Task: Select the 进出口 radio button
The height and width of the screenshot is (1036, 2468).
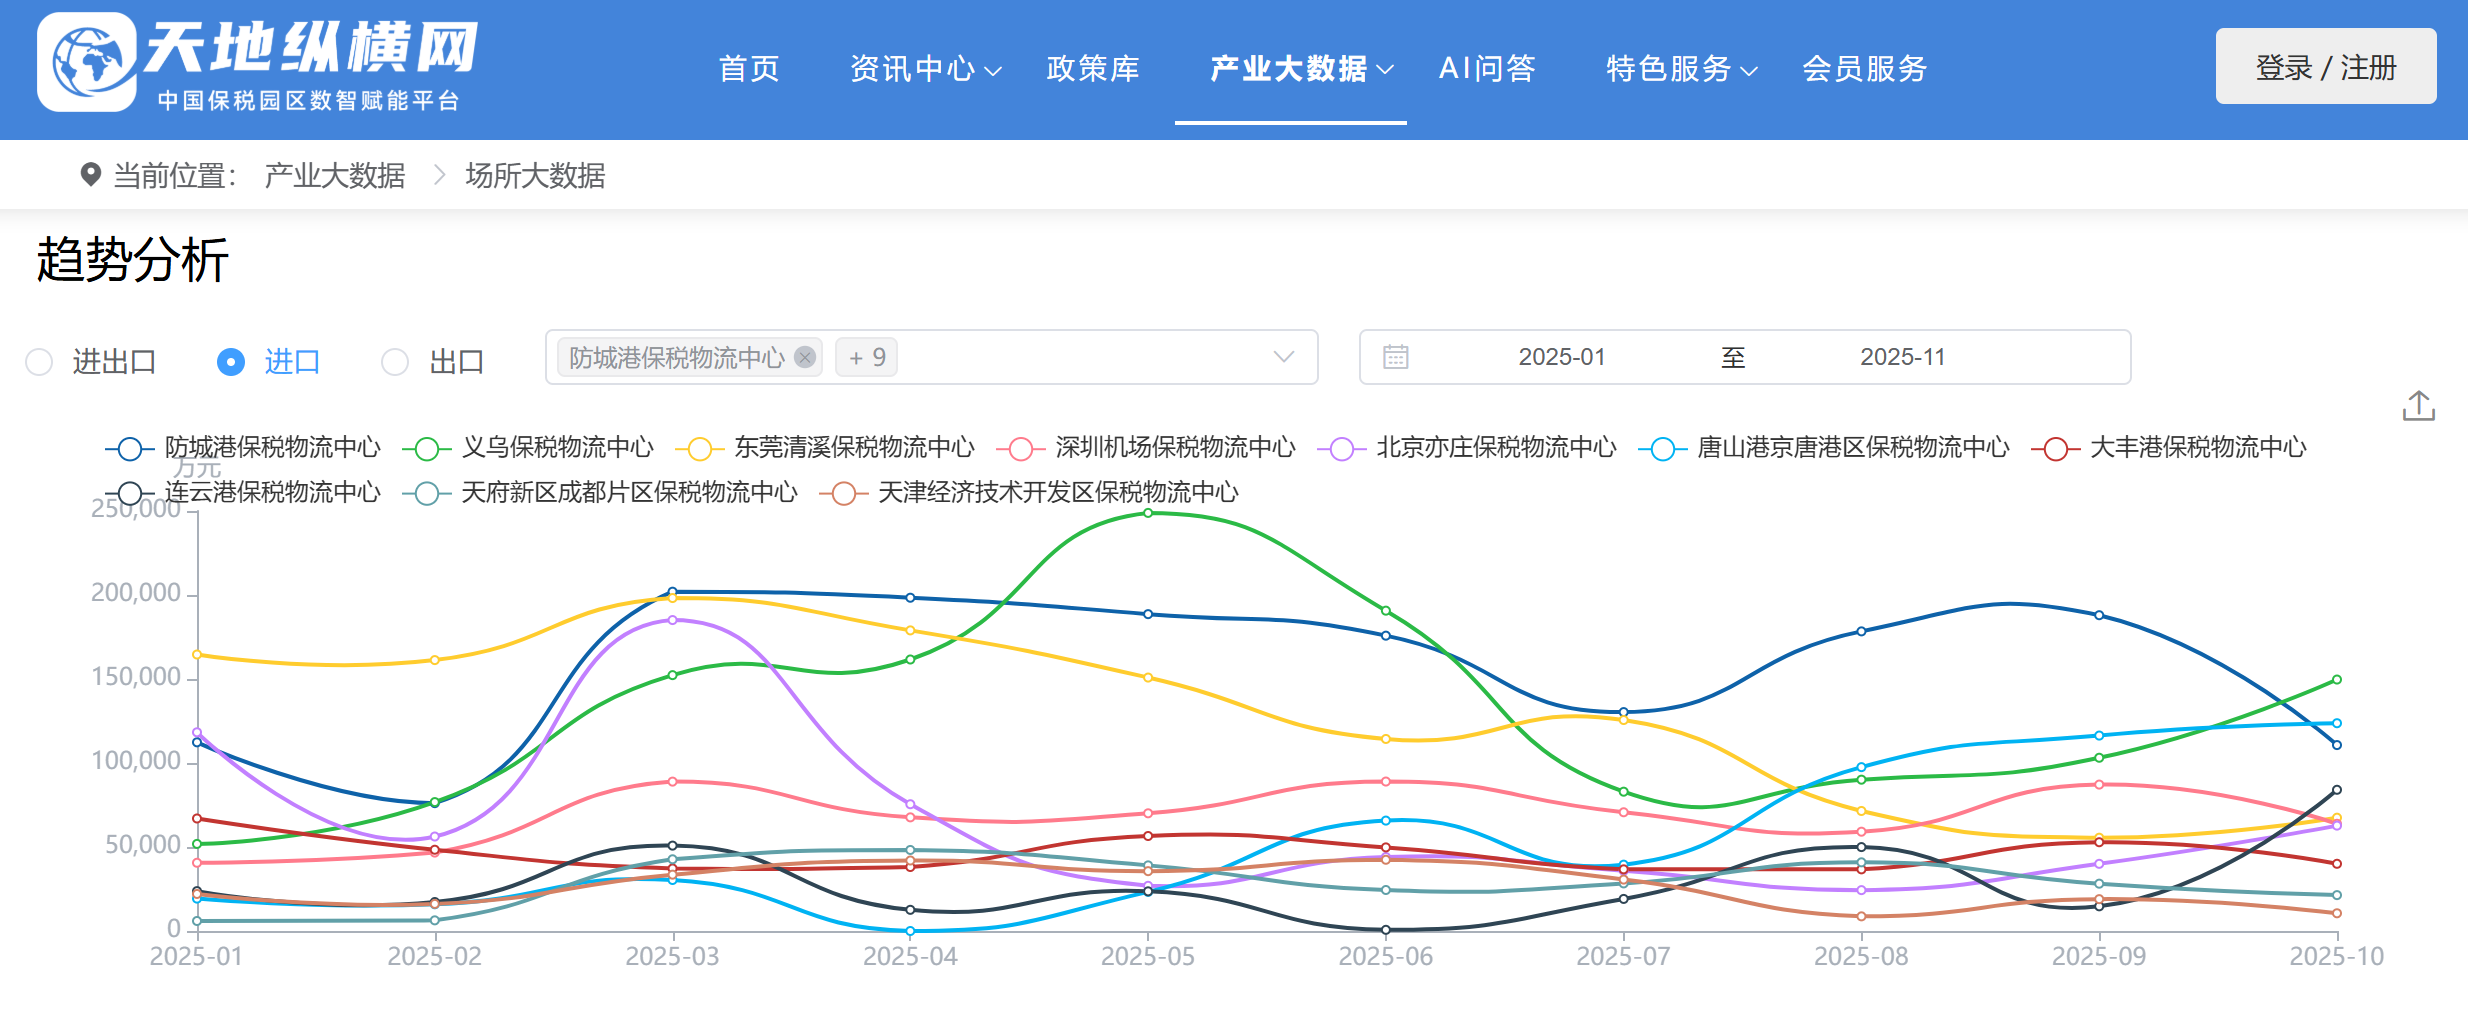Action: click(x=40, y=362)
